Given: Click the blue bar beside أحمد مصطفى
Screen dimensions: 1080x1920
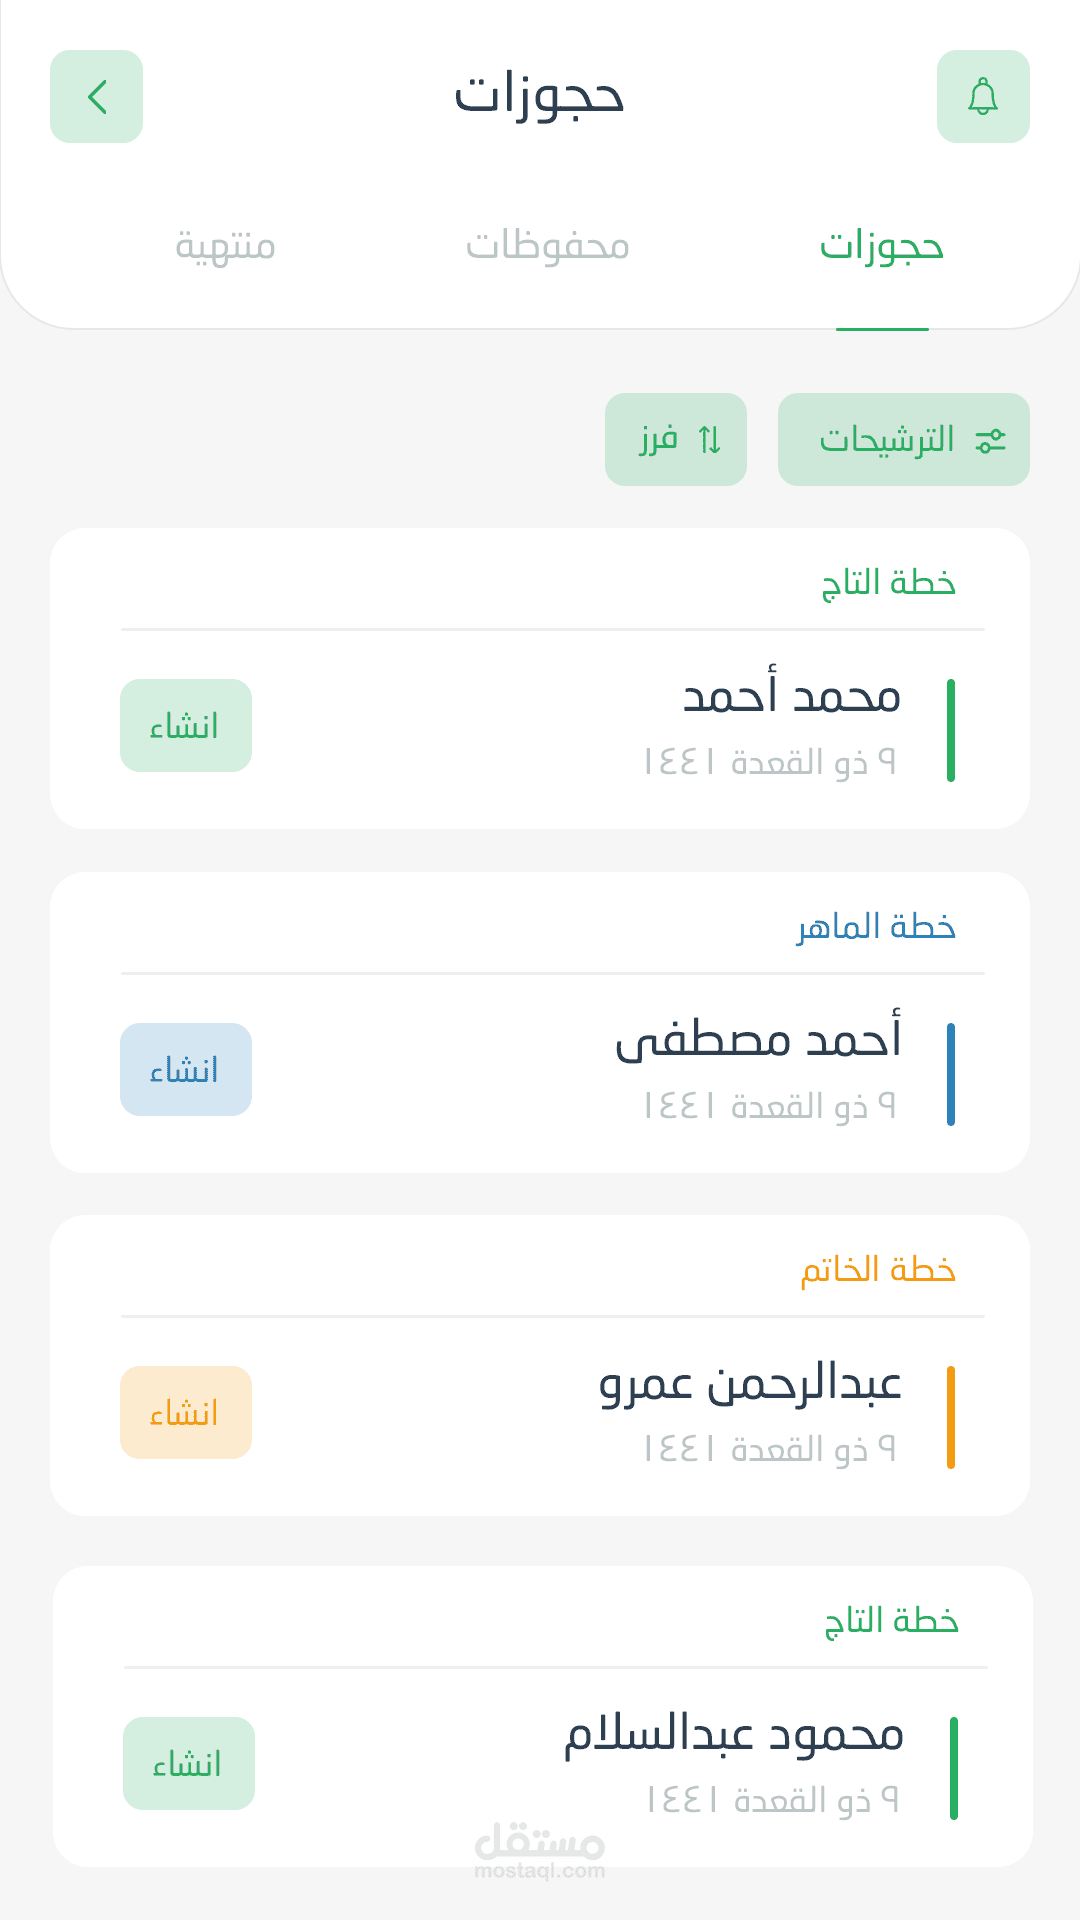Looking at the screenshot, I should [x=950, y=1074].
